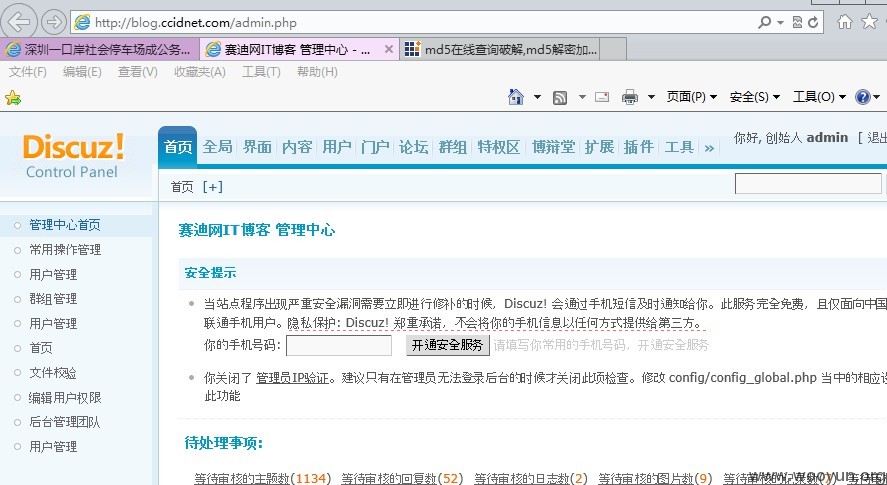
Task: Open the 插件 navigation tab
Action: tap(639, 147)
